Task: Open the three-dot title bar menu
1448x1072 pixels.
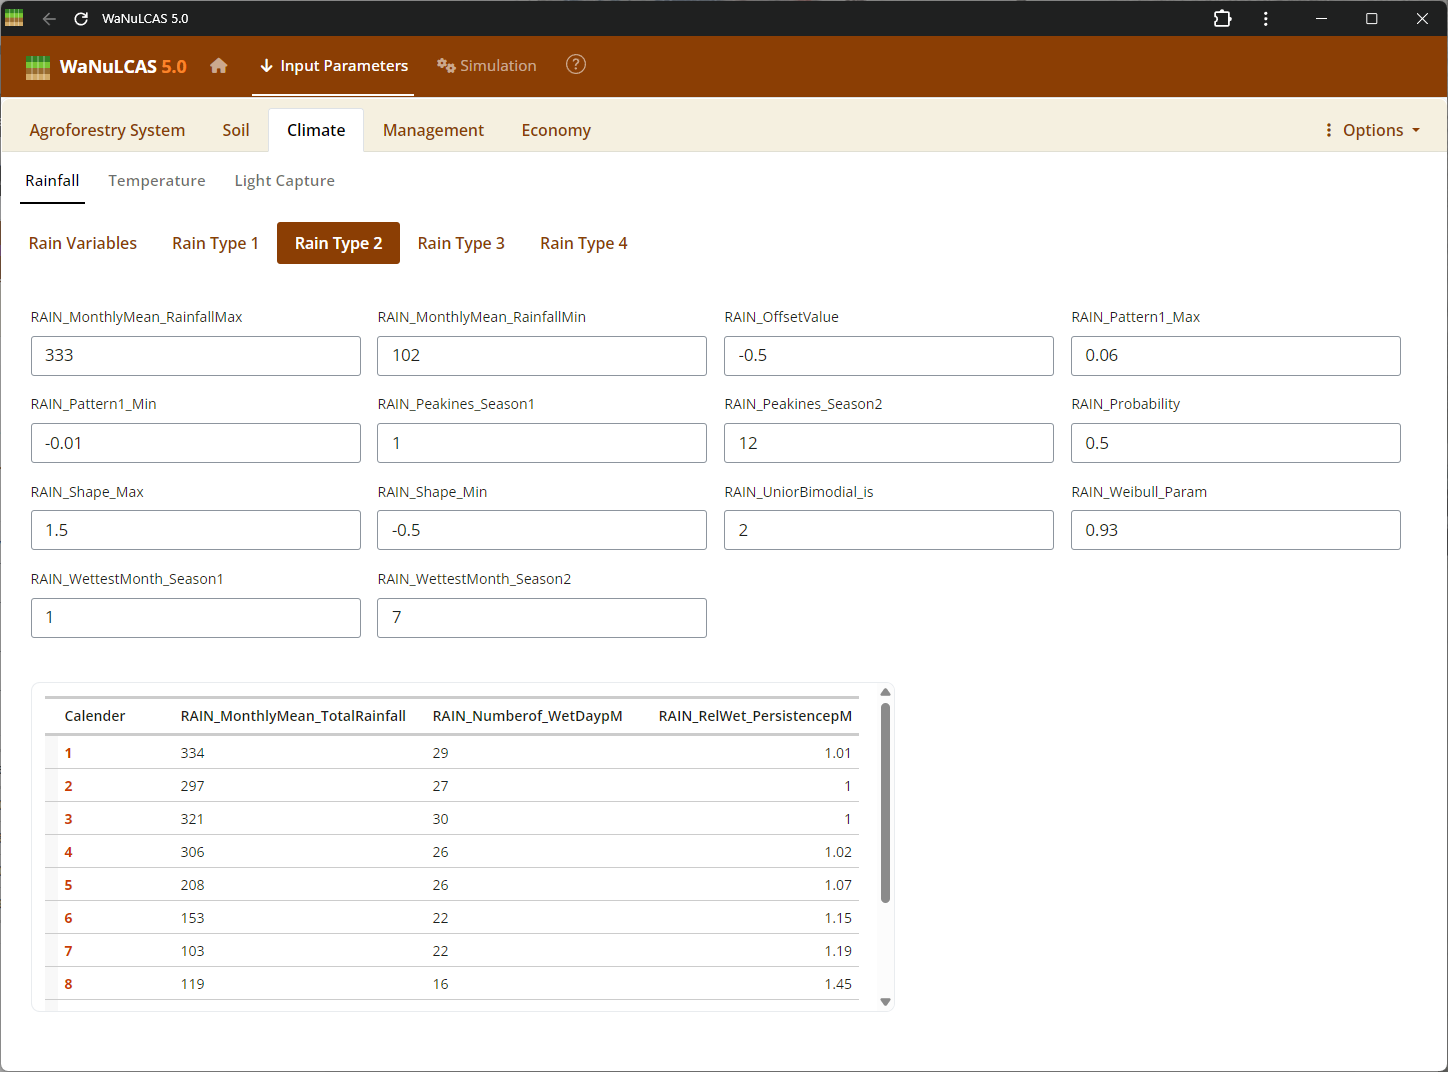Action: point(1266,19)
